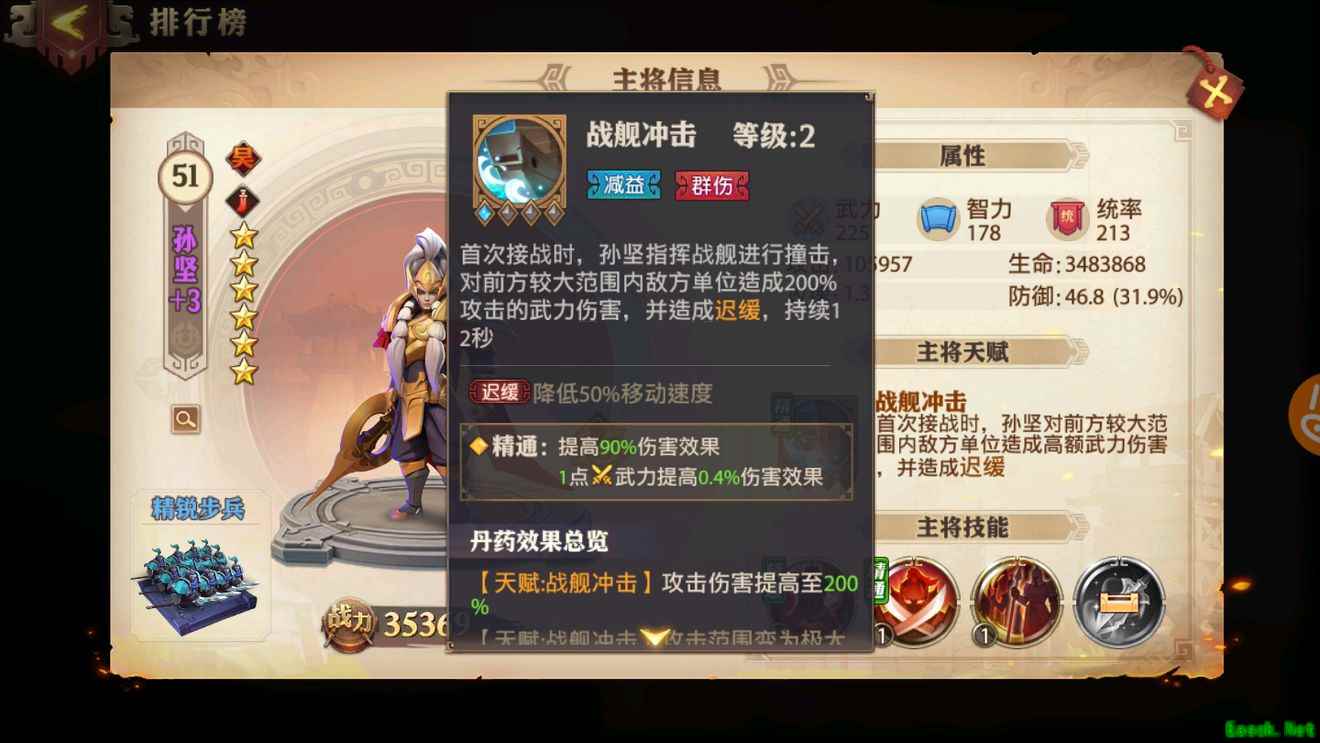Tap the 迟缓 status label

[x=500, y=393]
